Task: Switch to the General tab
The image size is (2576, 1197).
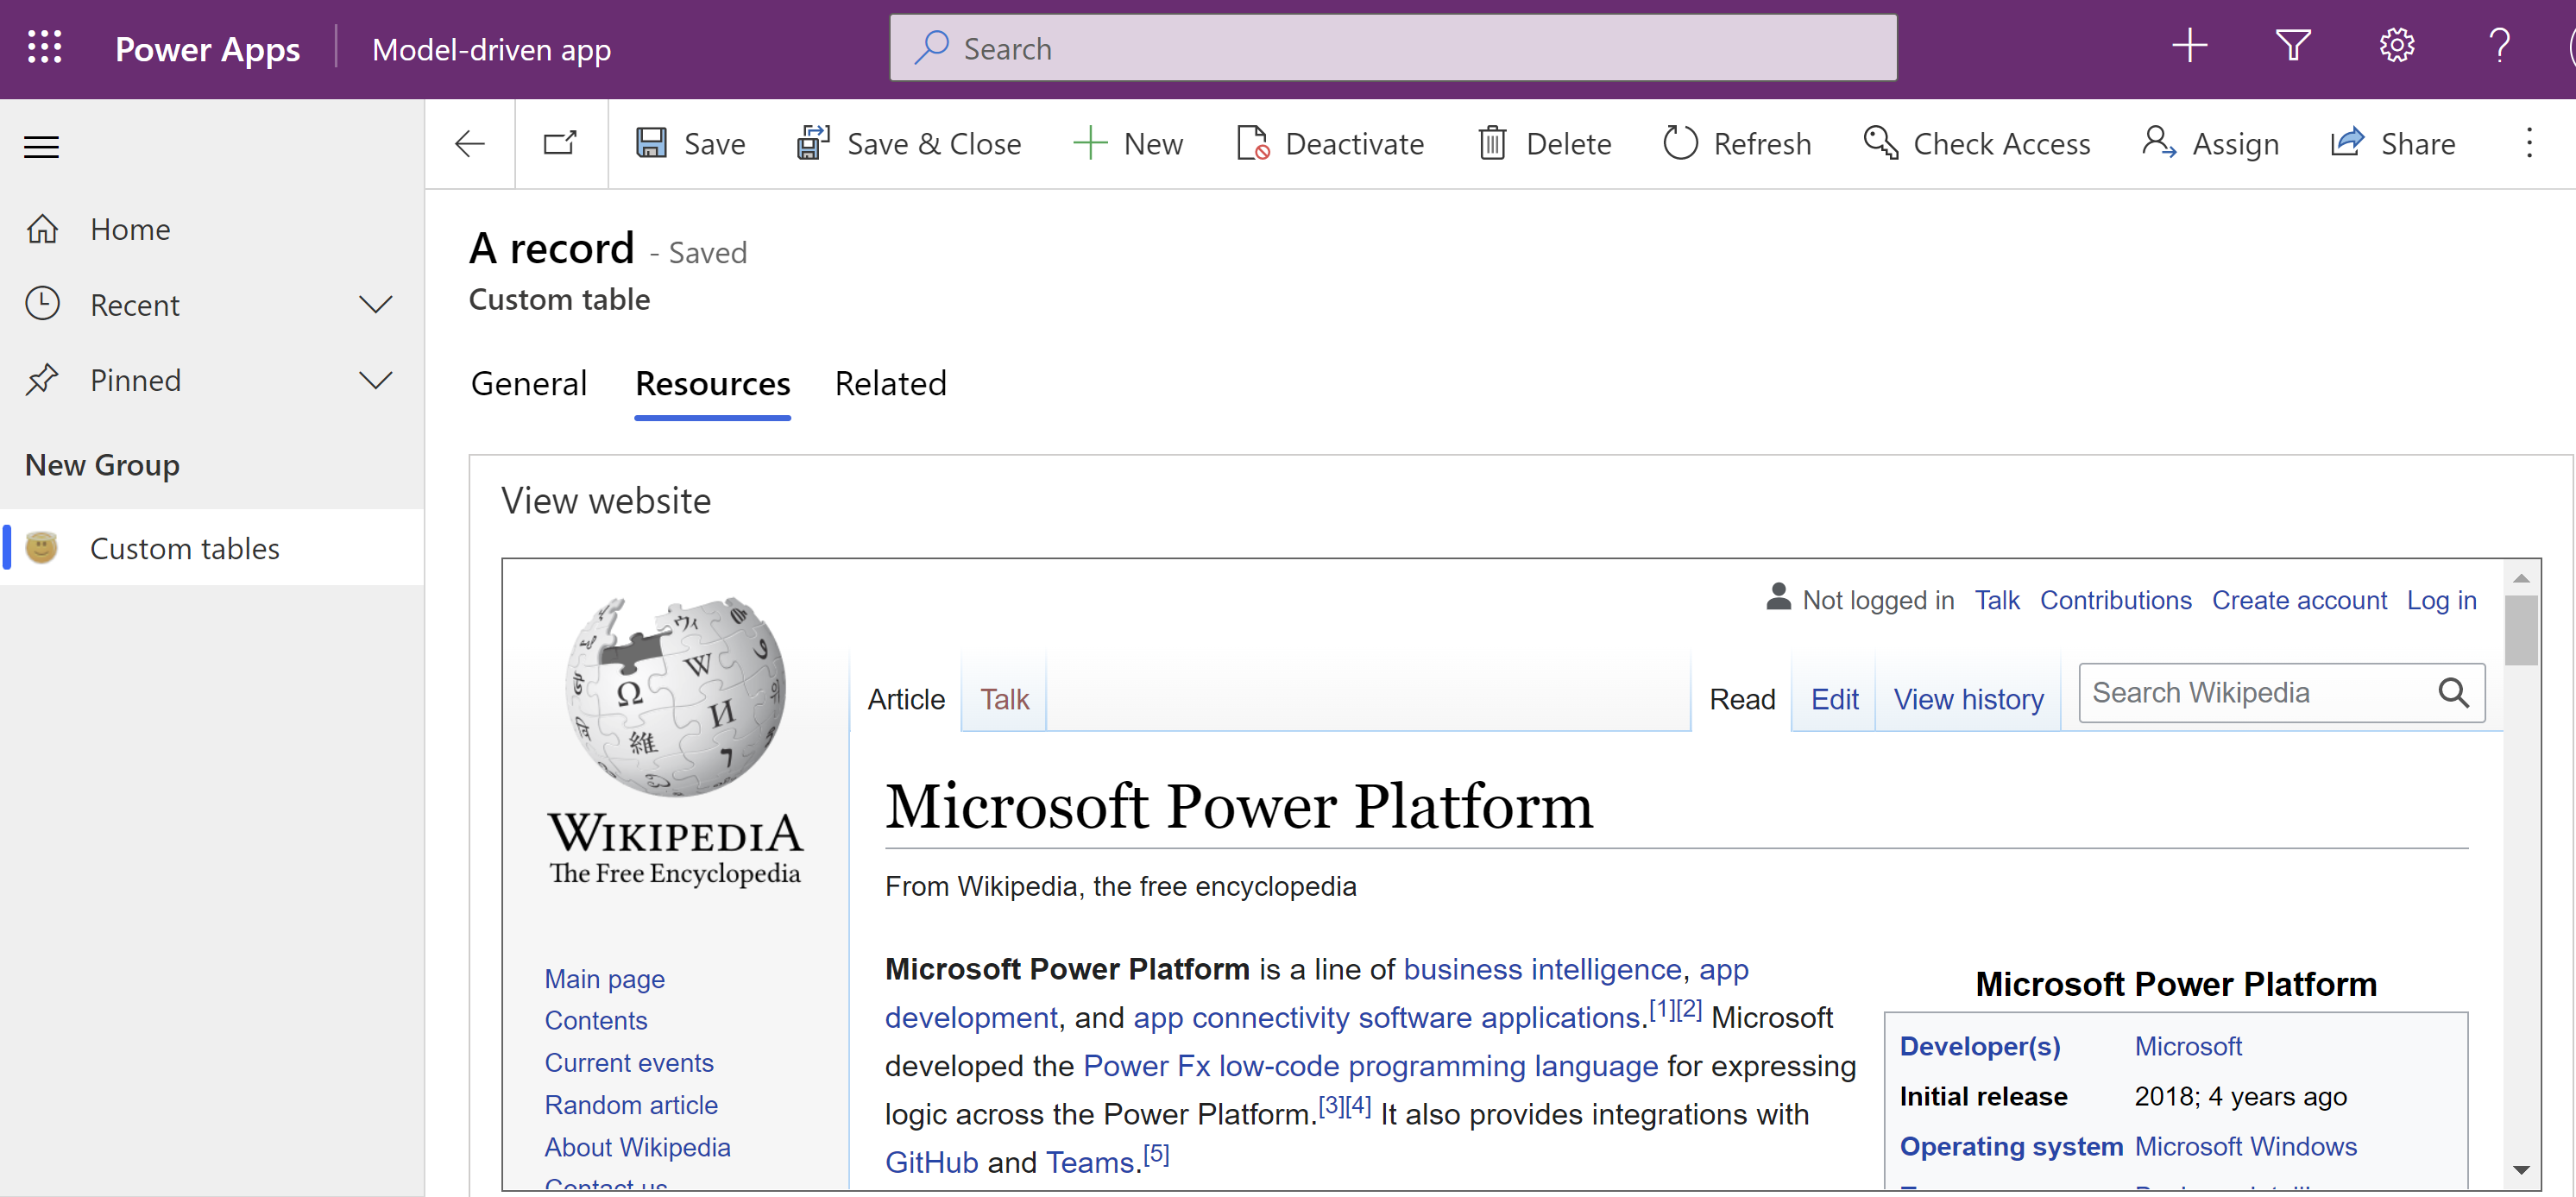Action: pos(527,384)
